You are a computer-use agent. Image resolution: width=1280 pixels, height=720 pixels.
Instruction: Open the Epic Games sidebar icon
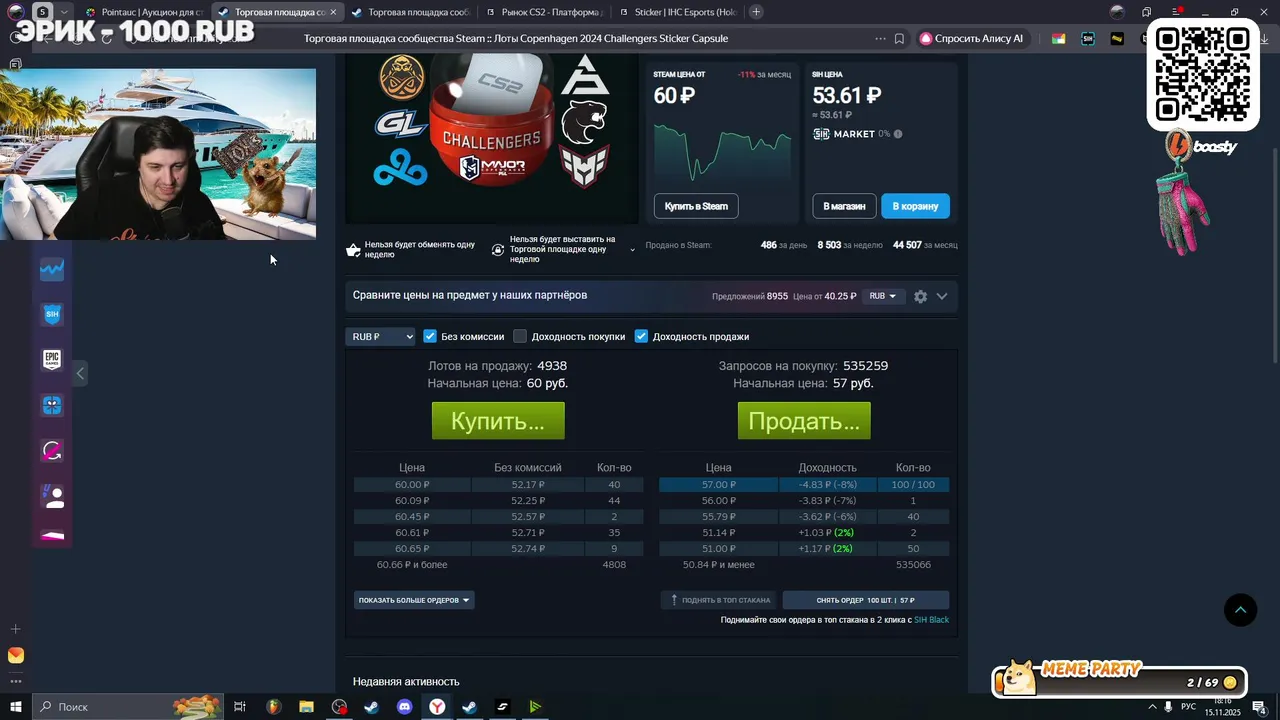(x=52, y=360)
